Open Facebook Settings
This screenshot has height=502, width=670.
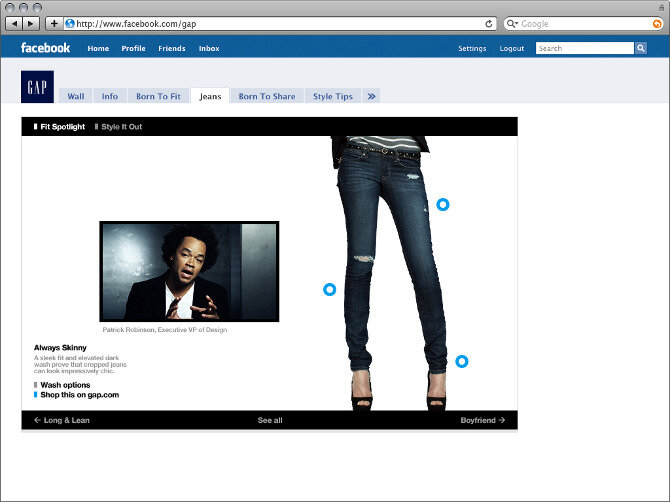coord(472,48)
